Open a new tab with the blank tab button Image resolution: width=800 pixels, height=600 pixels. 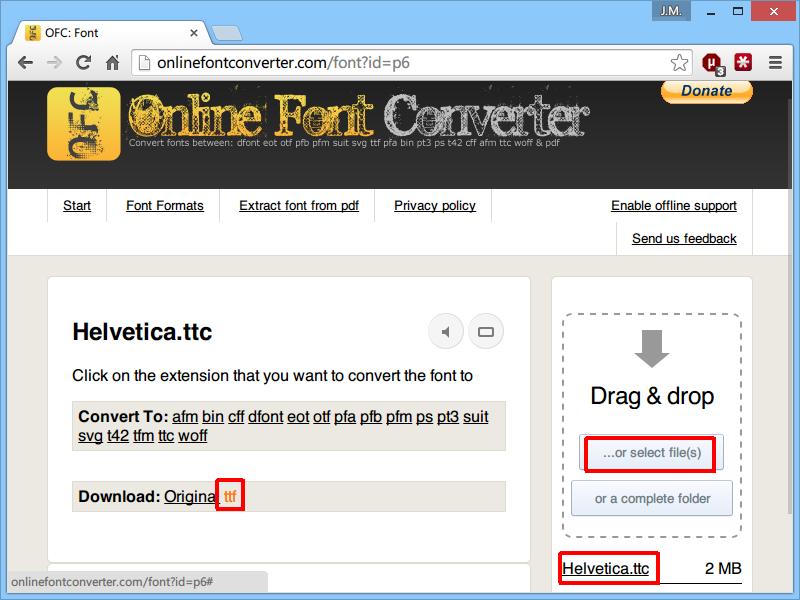pos(227,33)
